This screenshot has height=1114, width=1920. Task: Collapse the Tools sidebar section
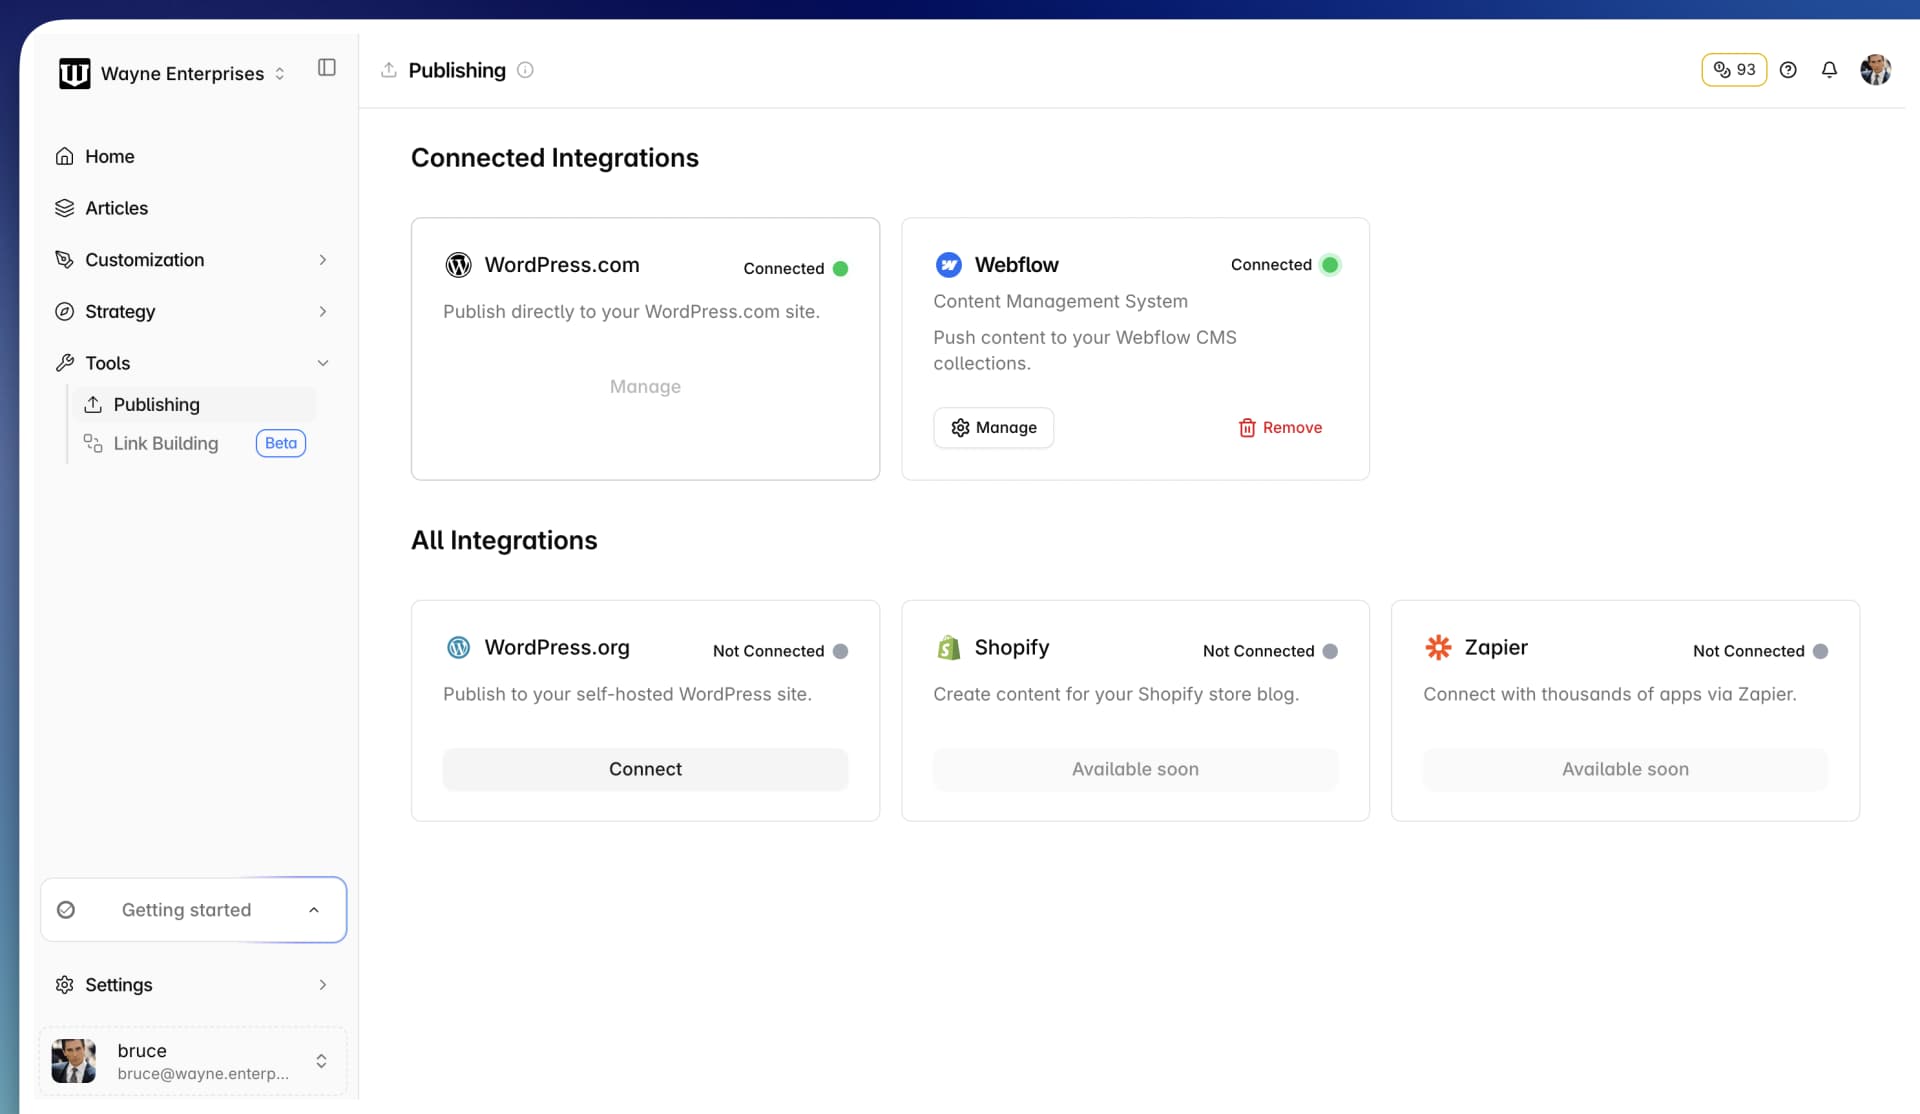pos(322,362)
